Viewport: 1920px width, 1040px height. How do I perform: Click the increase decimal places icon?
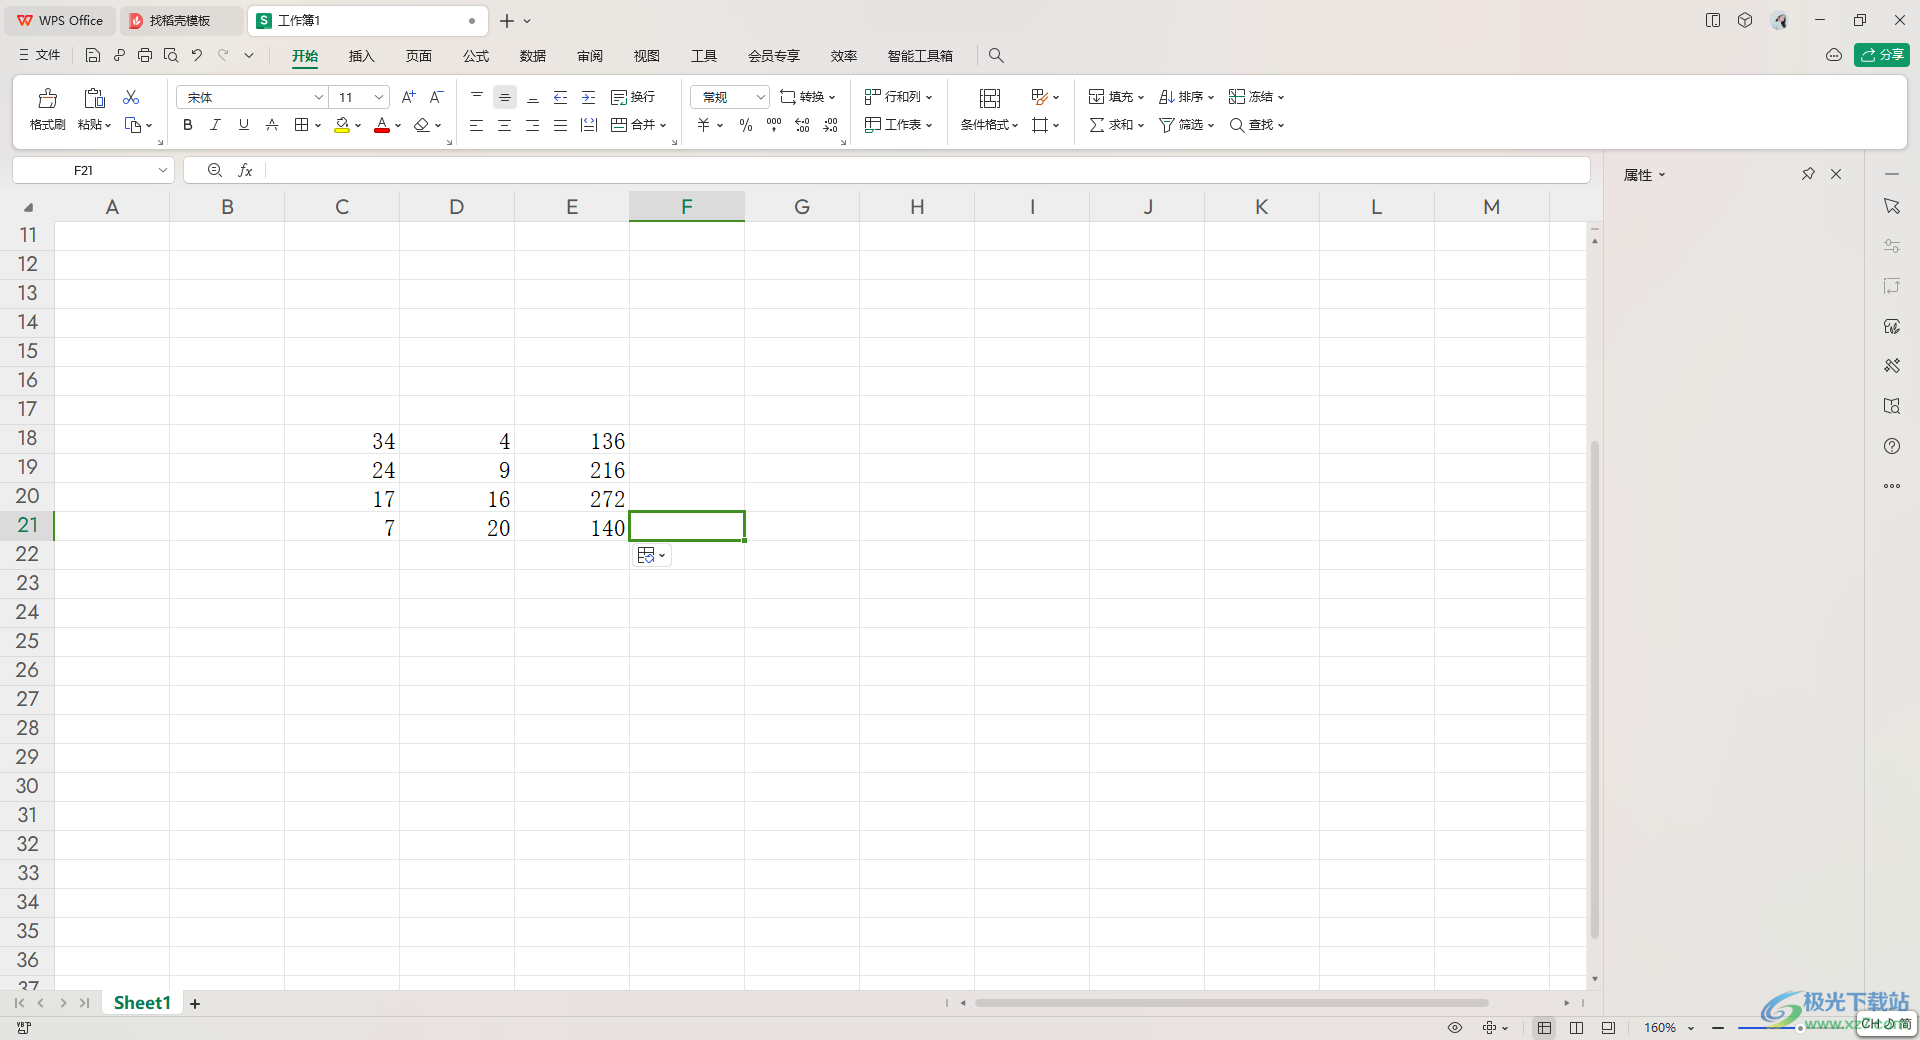click(x=802, y=125)
